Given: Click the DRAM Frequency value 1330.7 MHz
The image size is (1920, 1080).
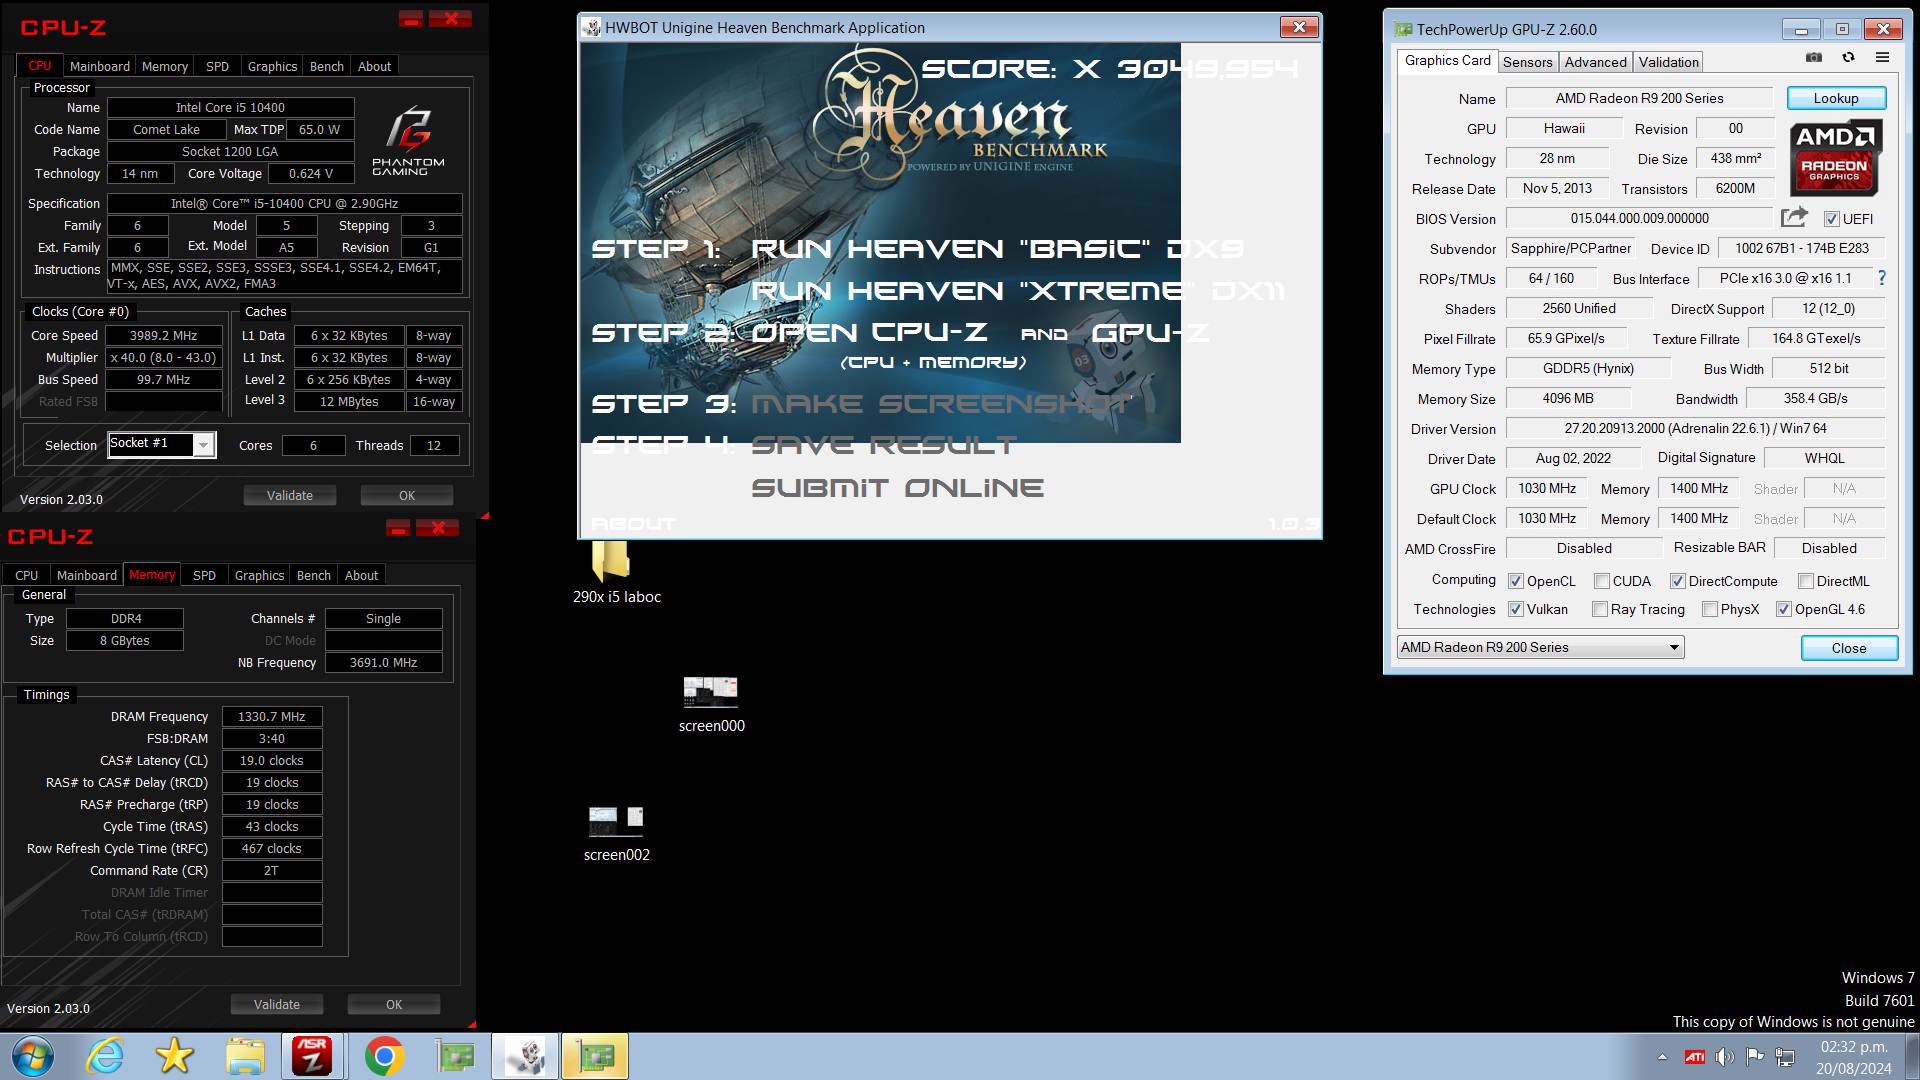Looking at the screenshot, I should [271, 716].
